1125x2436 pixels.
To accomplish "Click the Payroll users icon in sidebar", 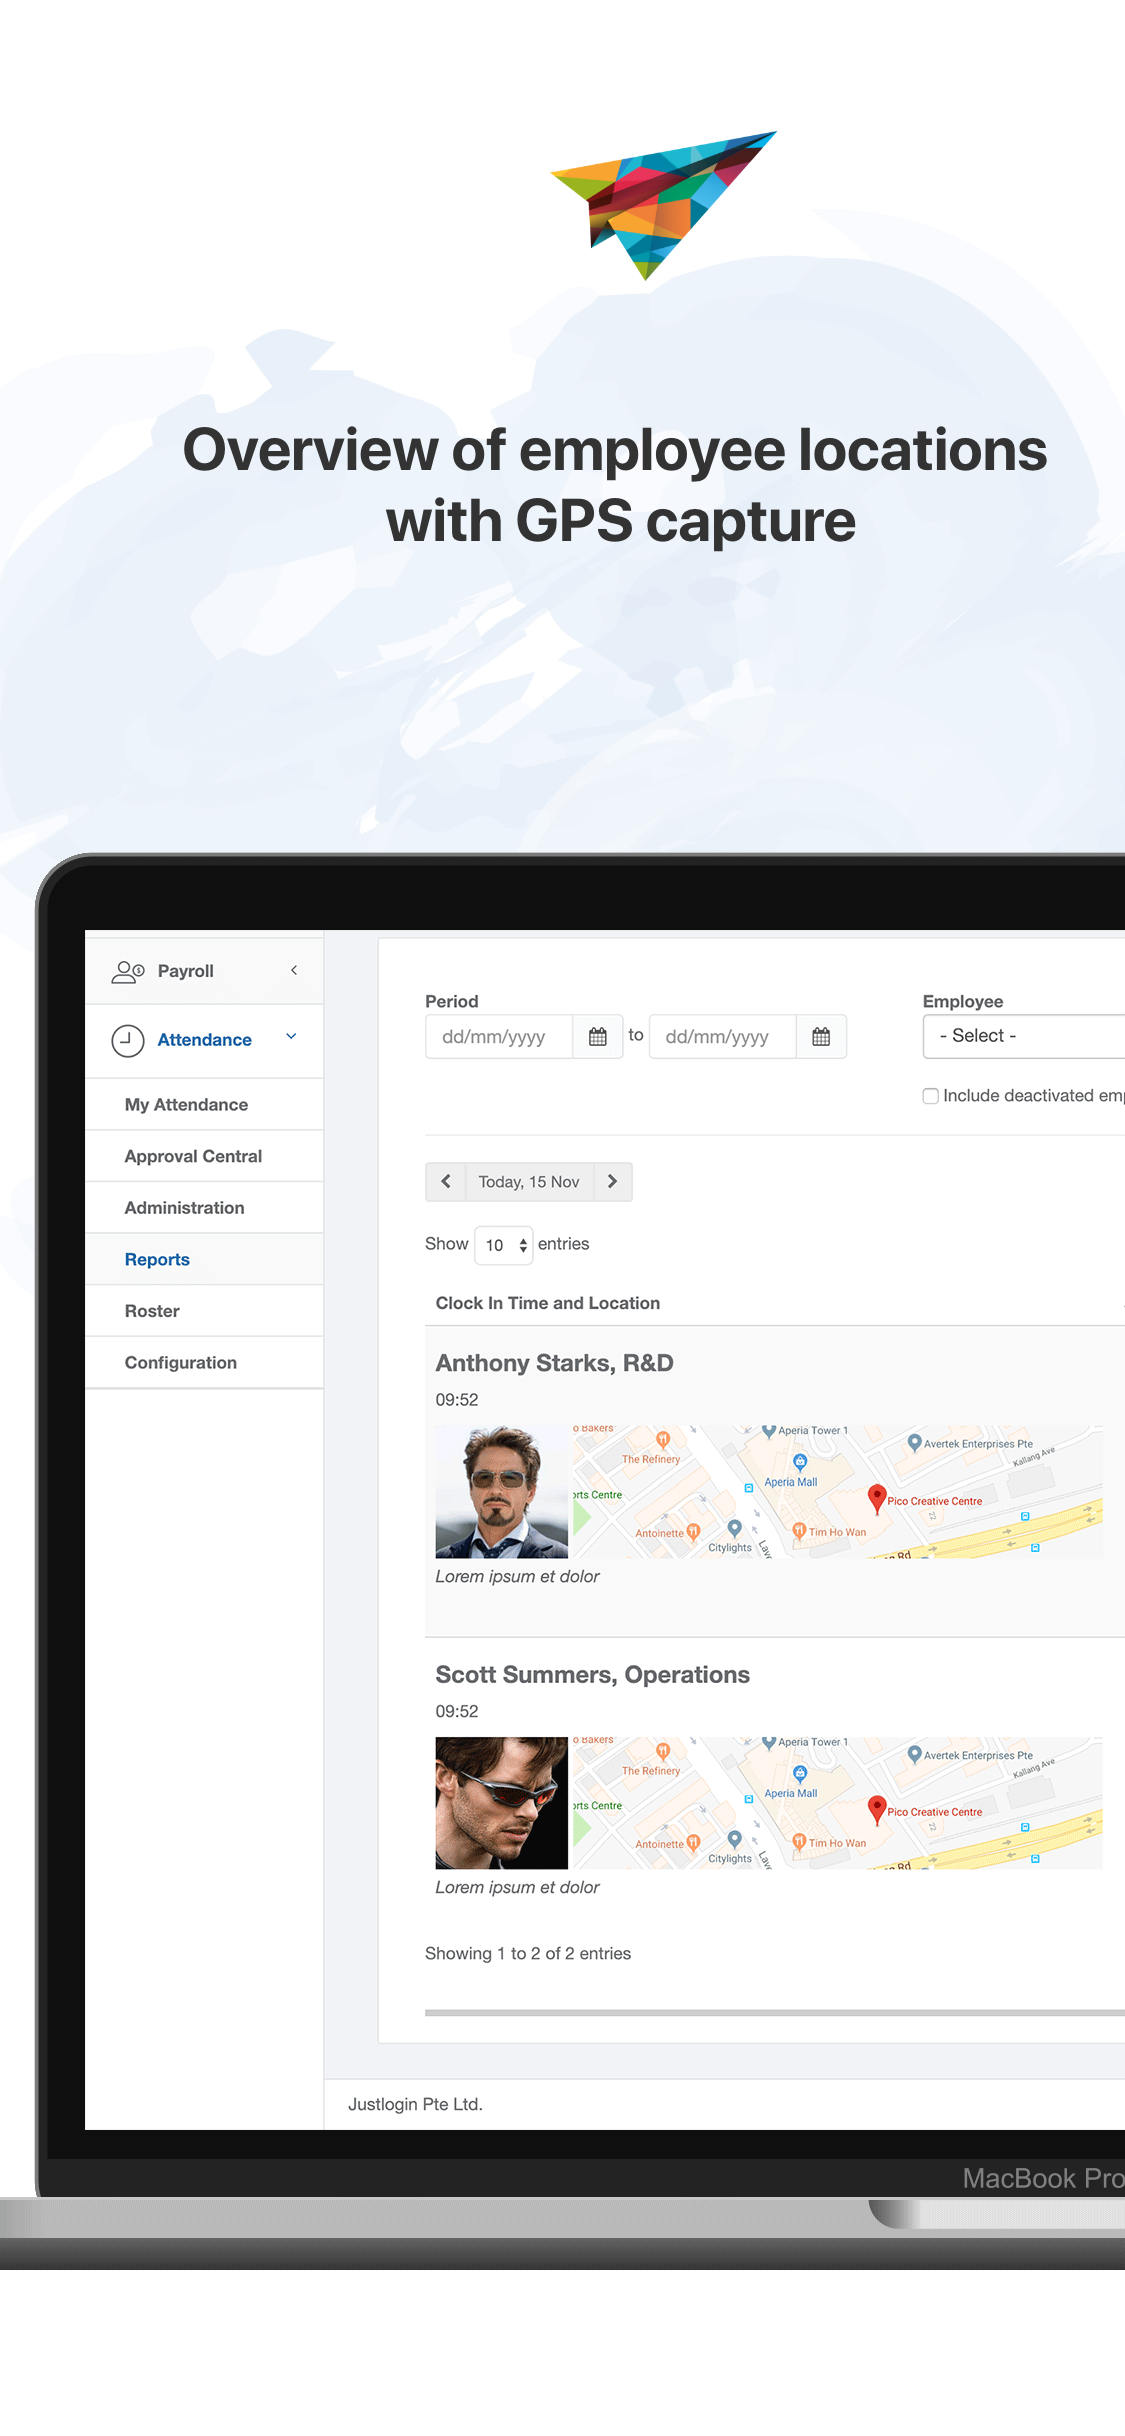I will click(x=128, y=971).
